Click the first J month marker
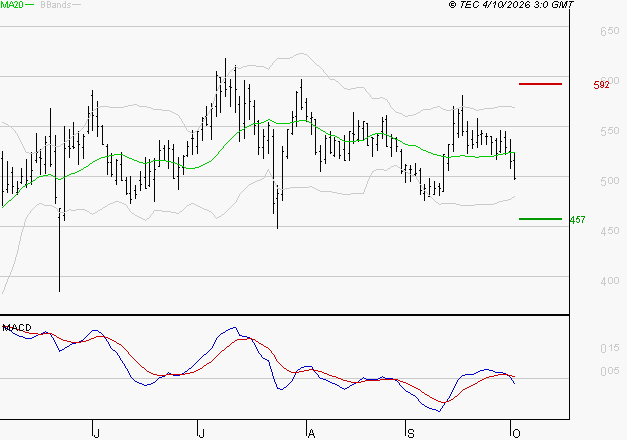627x440 pixels. point(96,434)
